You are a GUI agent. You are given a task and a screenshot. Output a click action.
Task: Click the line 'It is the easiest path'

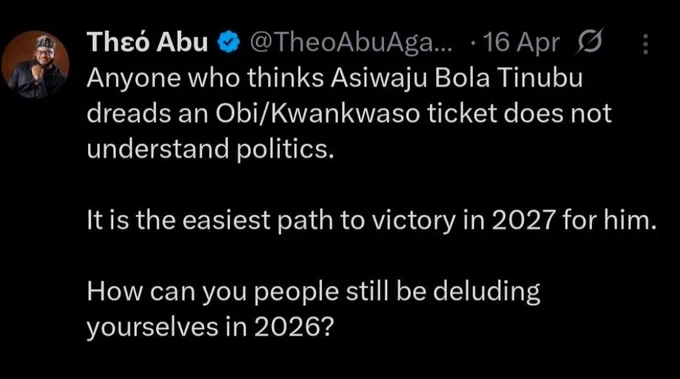pos(372,220)
